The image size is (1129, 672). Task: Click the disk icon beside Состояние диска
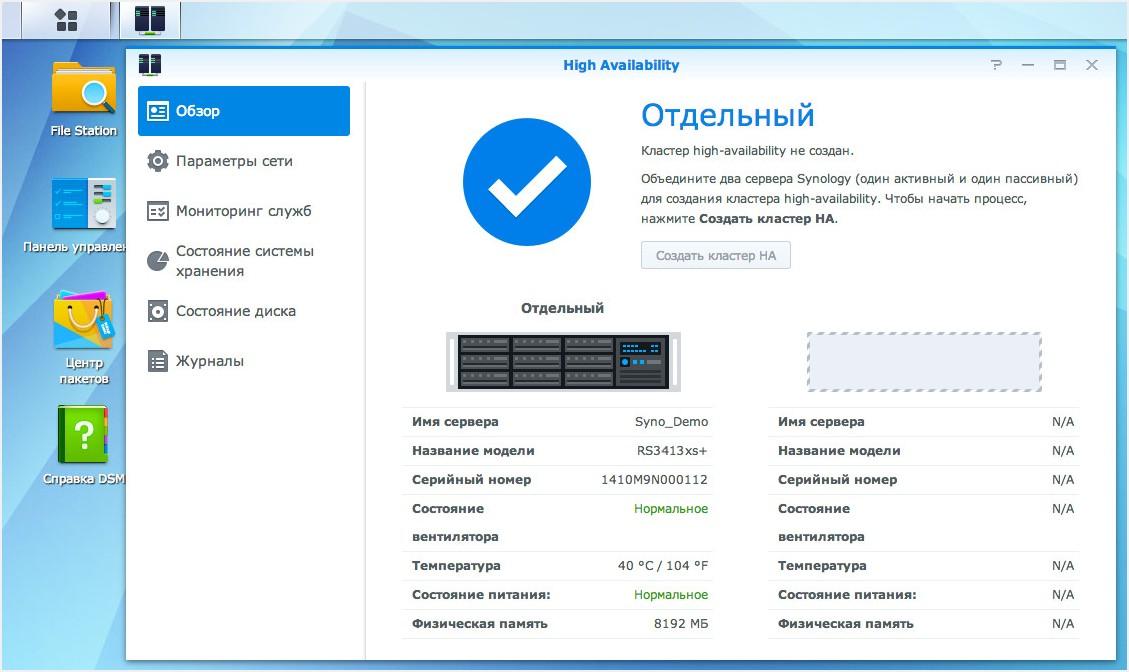point(157,311)
